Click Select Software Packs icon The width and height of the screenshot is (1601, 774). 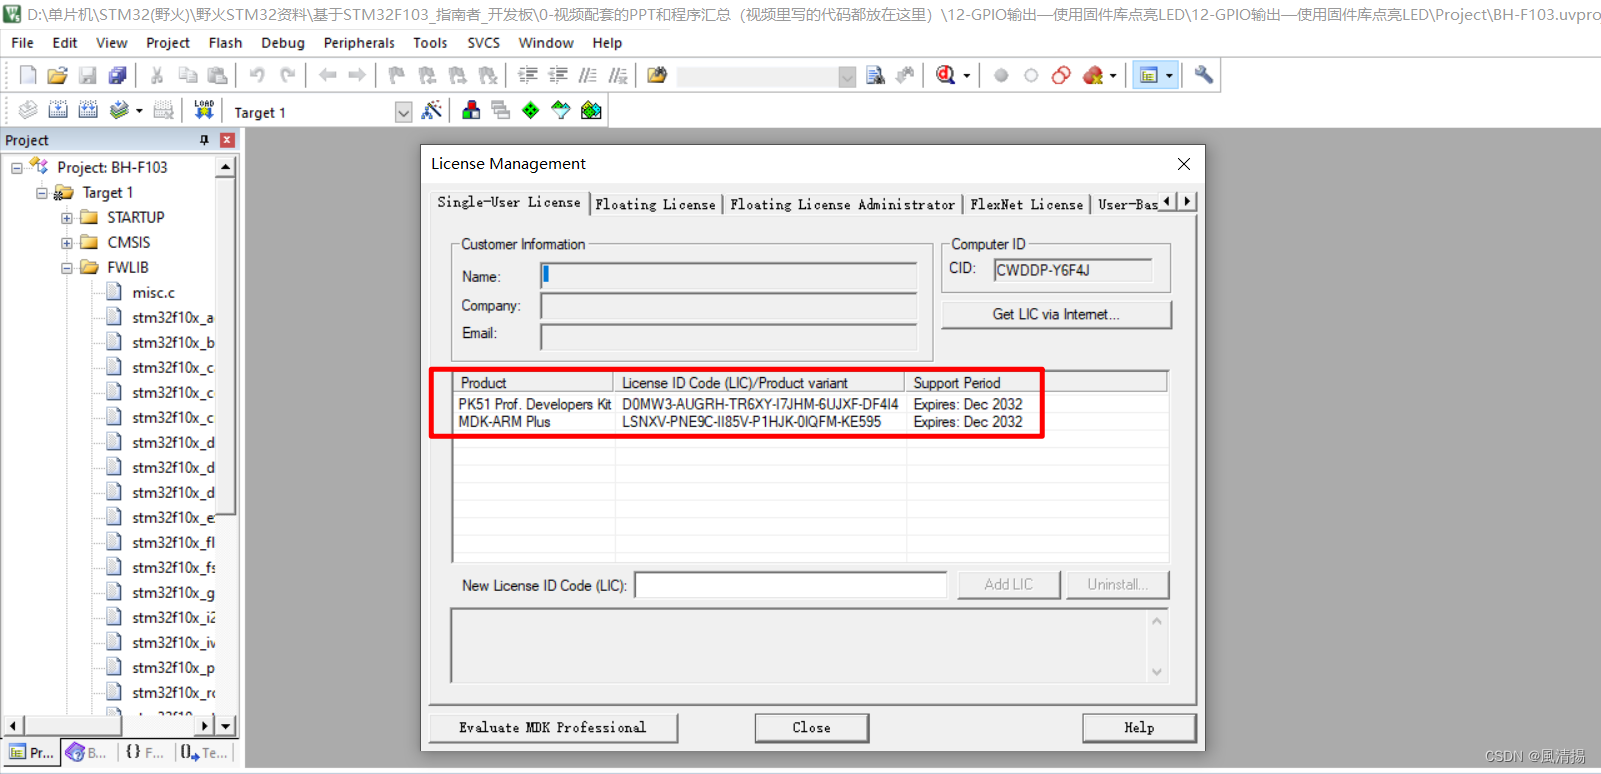561,110
